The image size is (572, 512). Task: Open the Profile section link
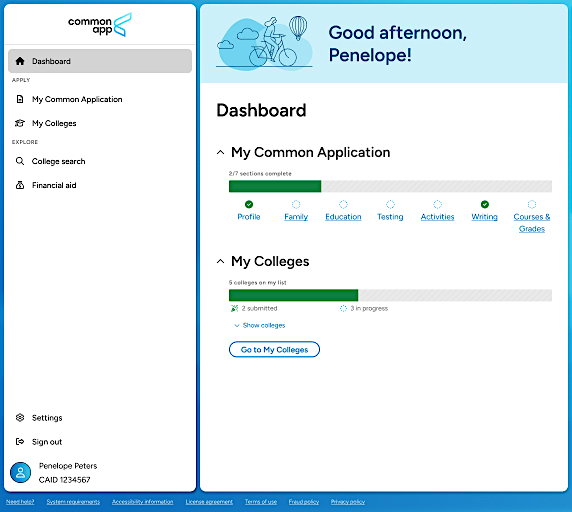tap(249, 217)
